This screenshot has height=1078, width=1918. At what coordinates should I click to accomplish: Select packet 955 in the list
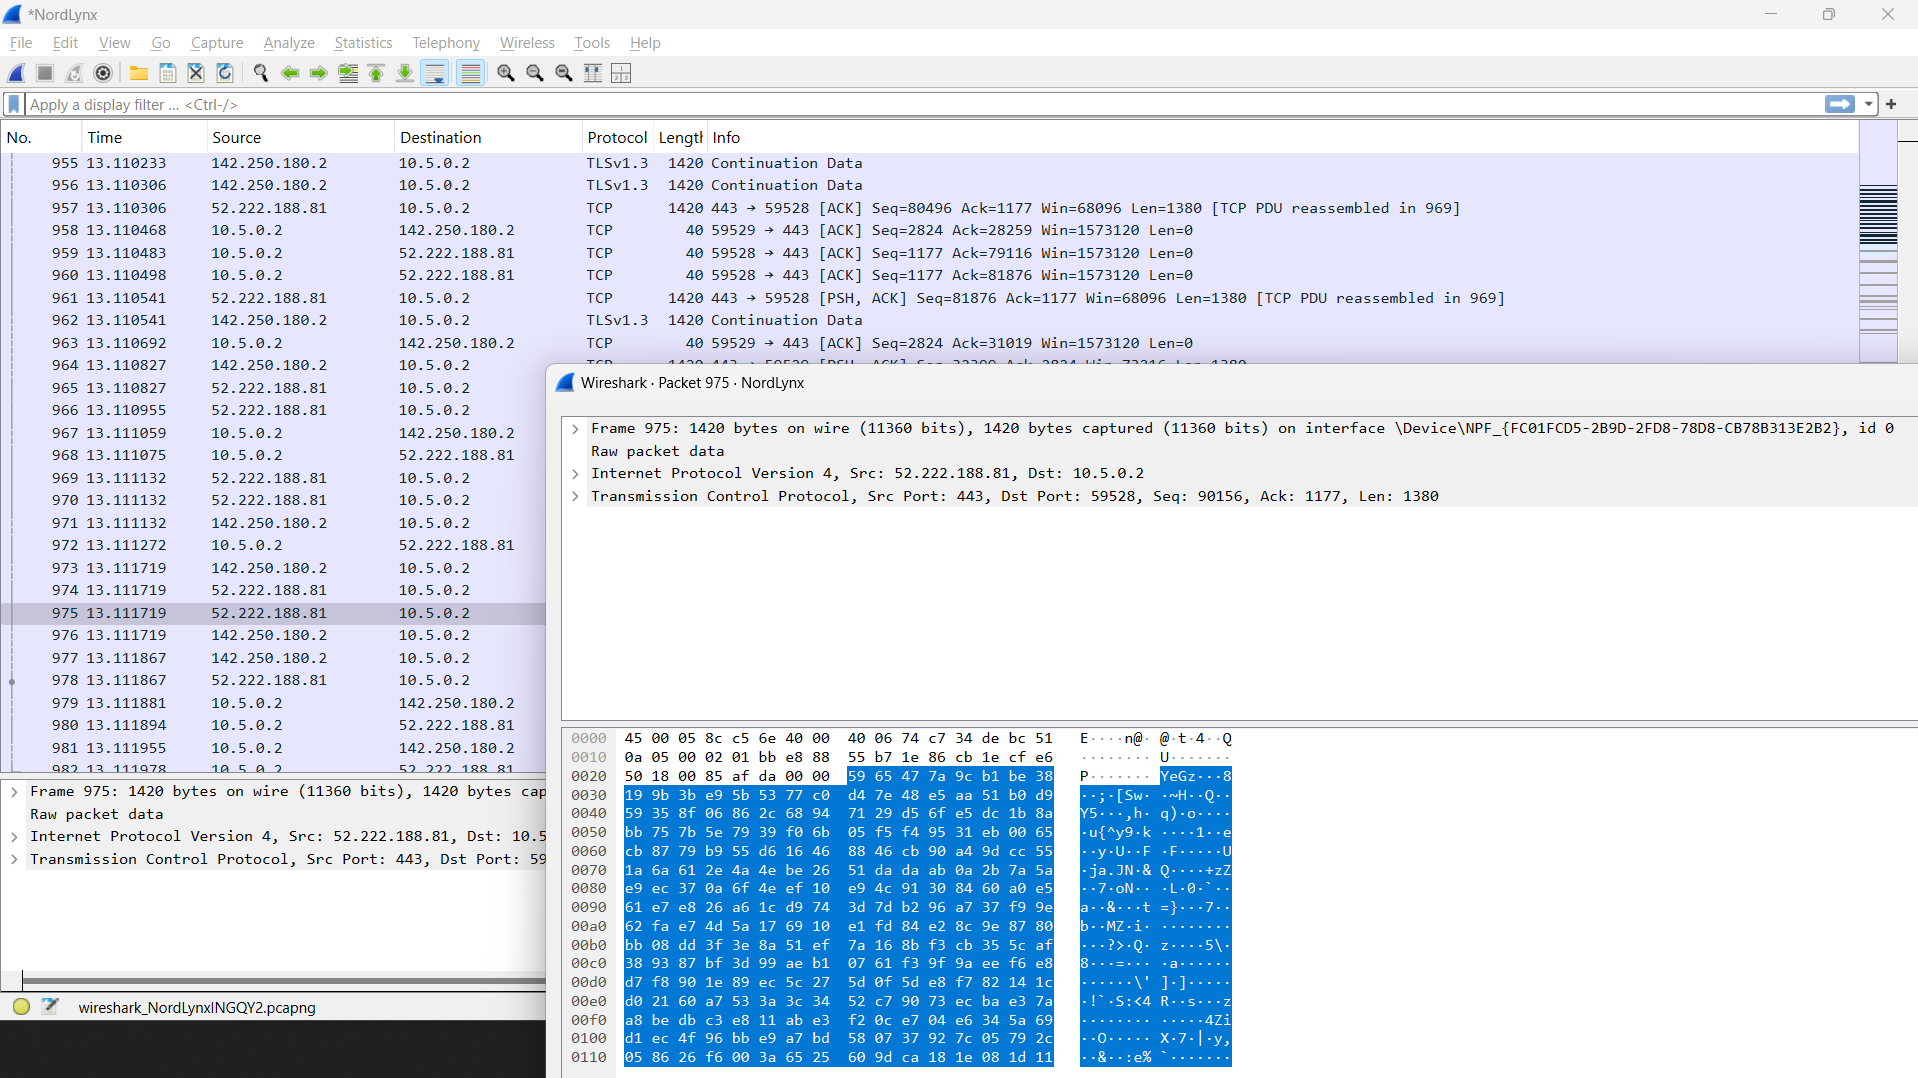point(930,163)
